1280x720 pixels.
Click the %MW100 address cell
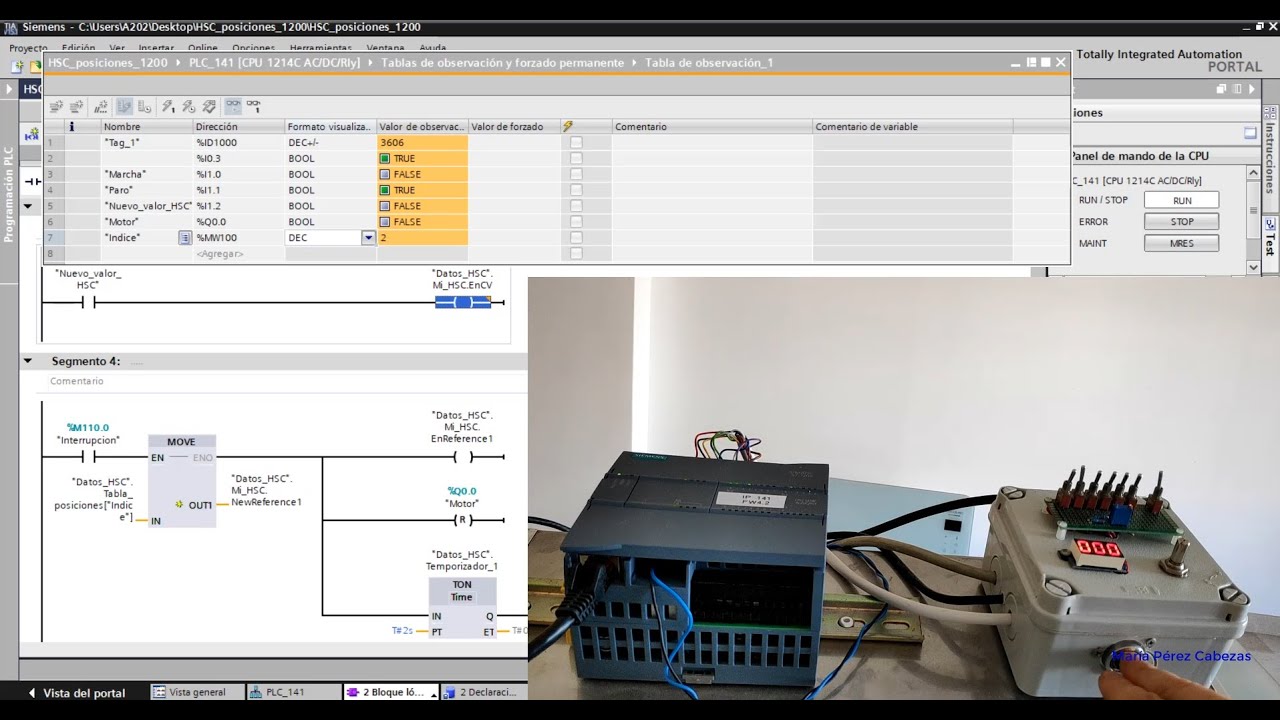(x=239, y=238)
